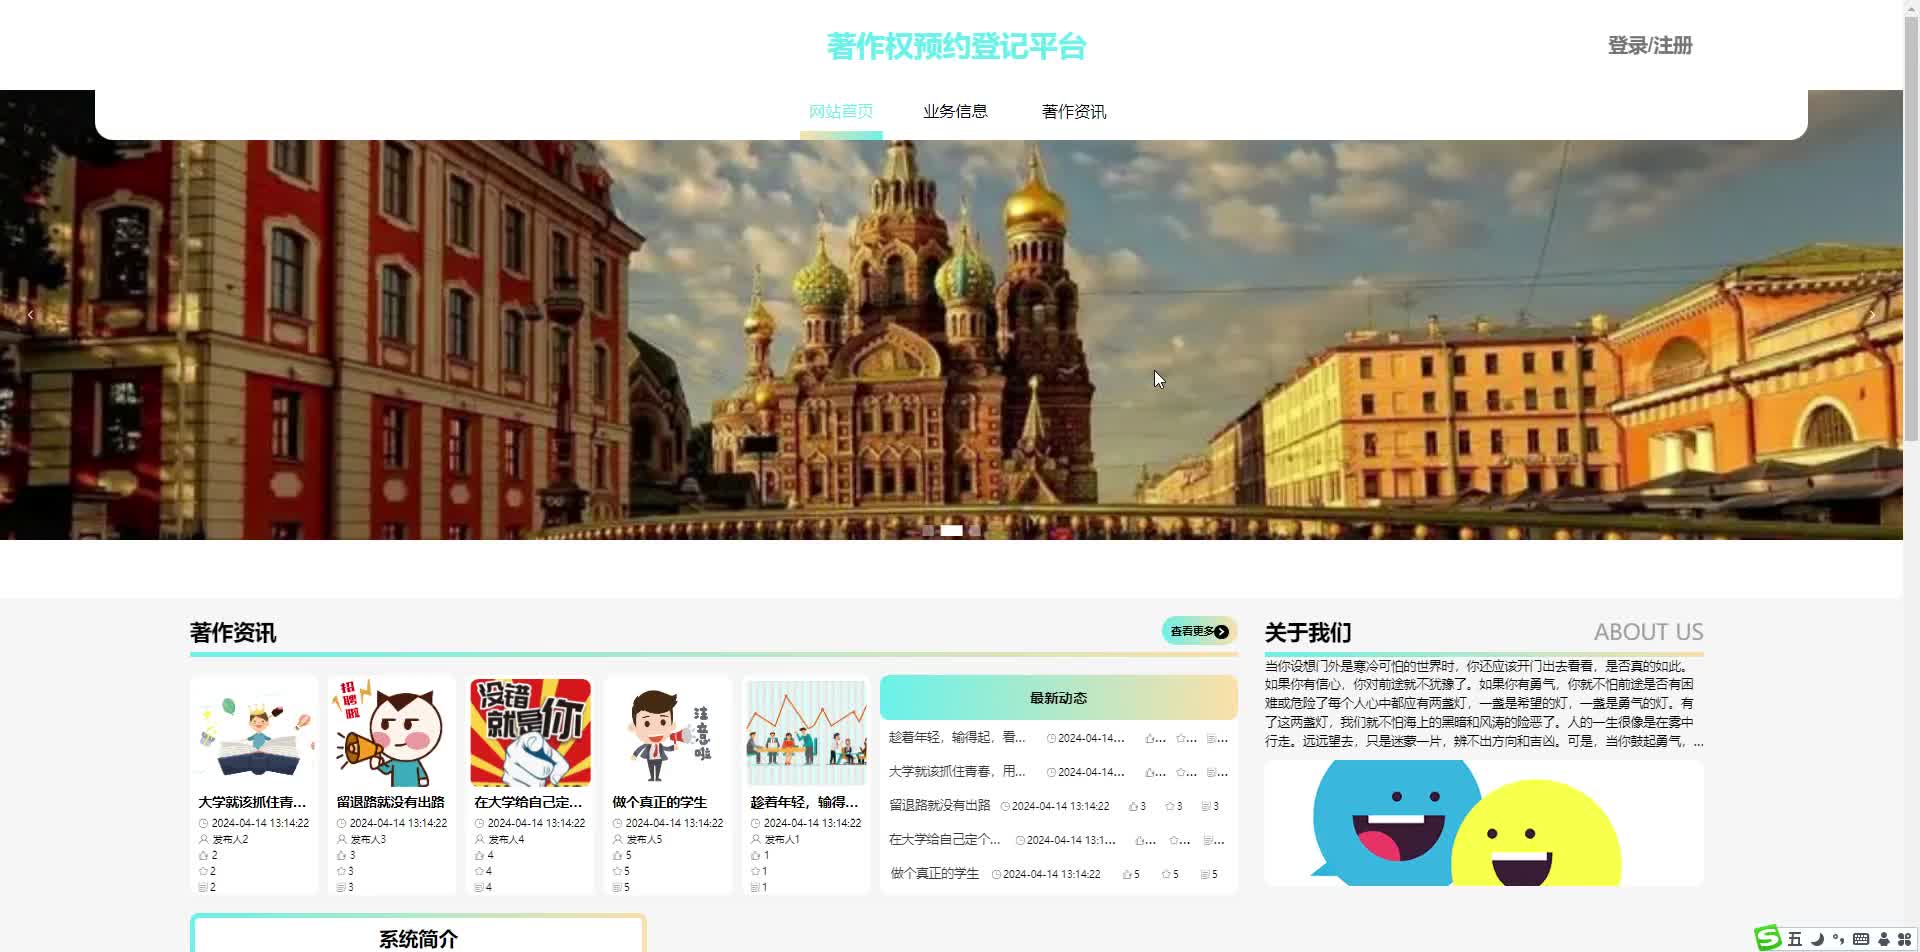
Task: Click like icon on 发布人3 card
Action: pyautogui.click(x=342, y=856)
